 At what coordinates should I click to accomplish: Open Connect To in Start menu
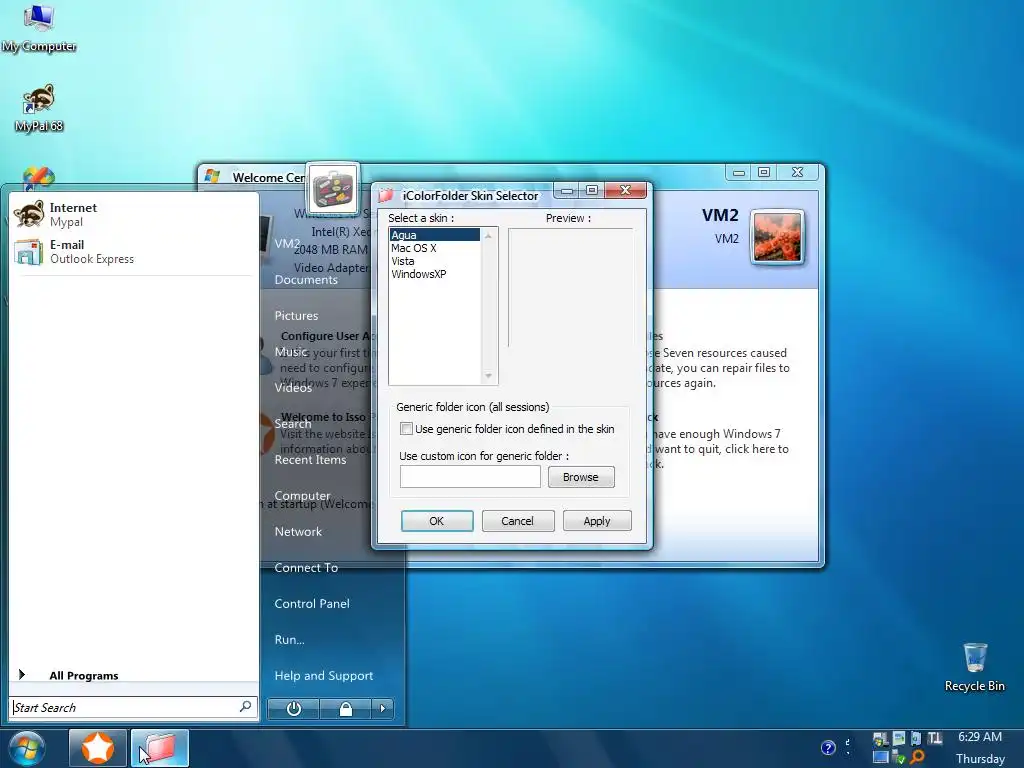coord(306,568)
